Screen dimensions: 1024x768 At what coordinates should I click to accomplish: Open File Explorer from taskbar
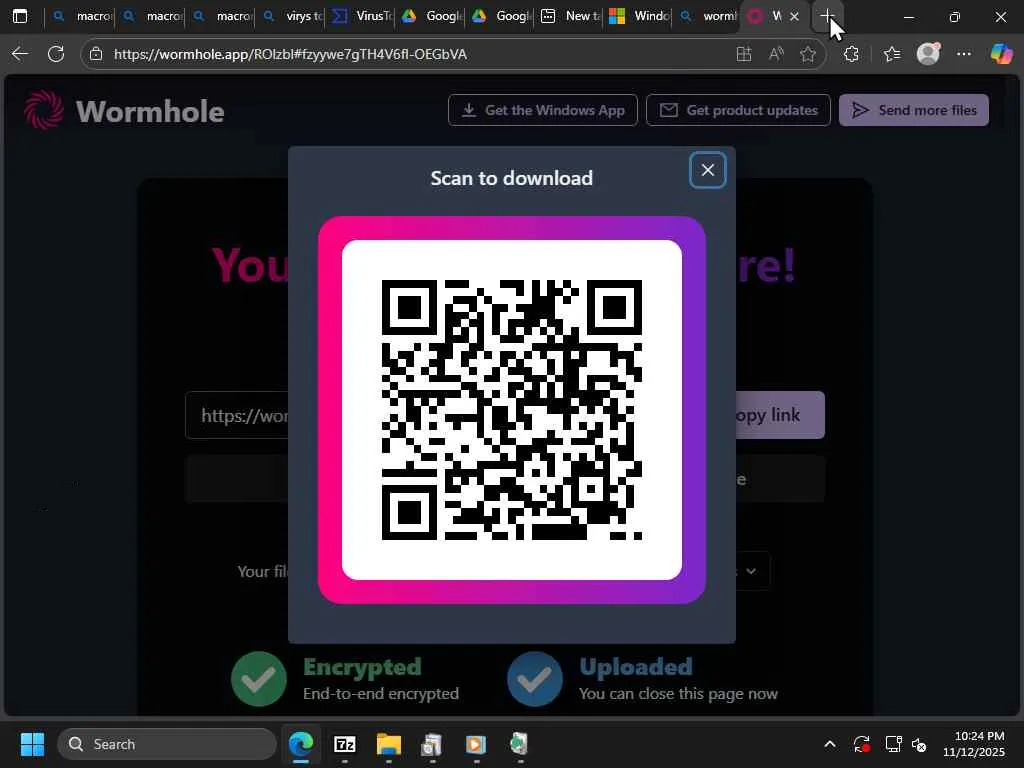(389, 744)
